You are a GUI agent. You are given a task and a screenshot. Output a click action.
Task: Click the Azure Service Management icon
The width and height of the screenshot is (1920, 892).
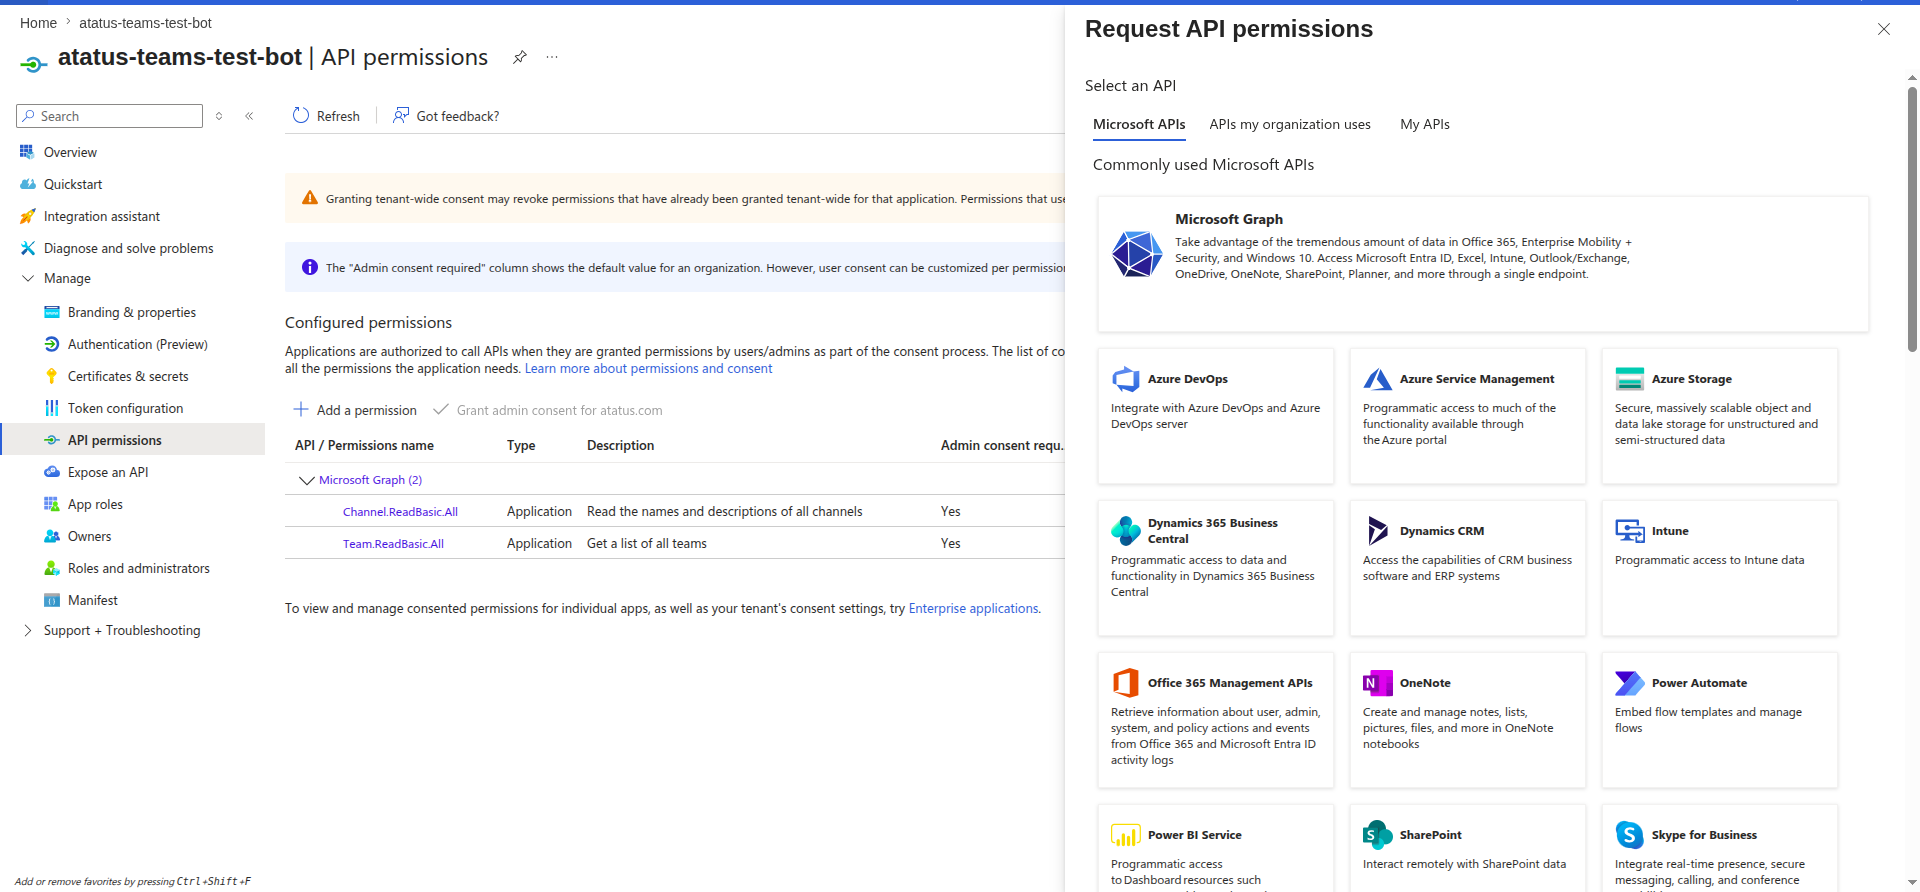click(x=1378, y=379)
